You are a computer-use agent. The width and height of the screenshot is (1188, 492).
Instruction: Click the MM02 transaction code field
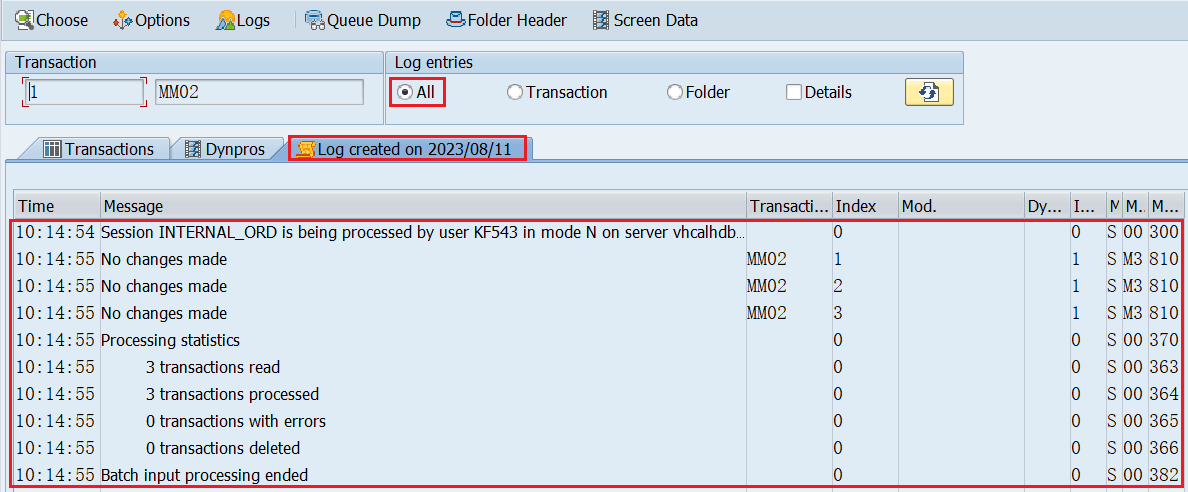tap(259, 92)
